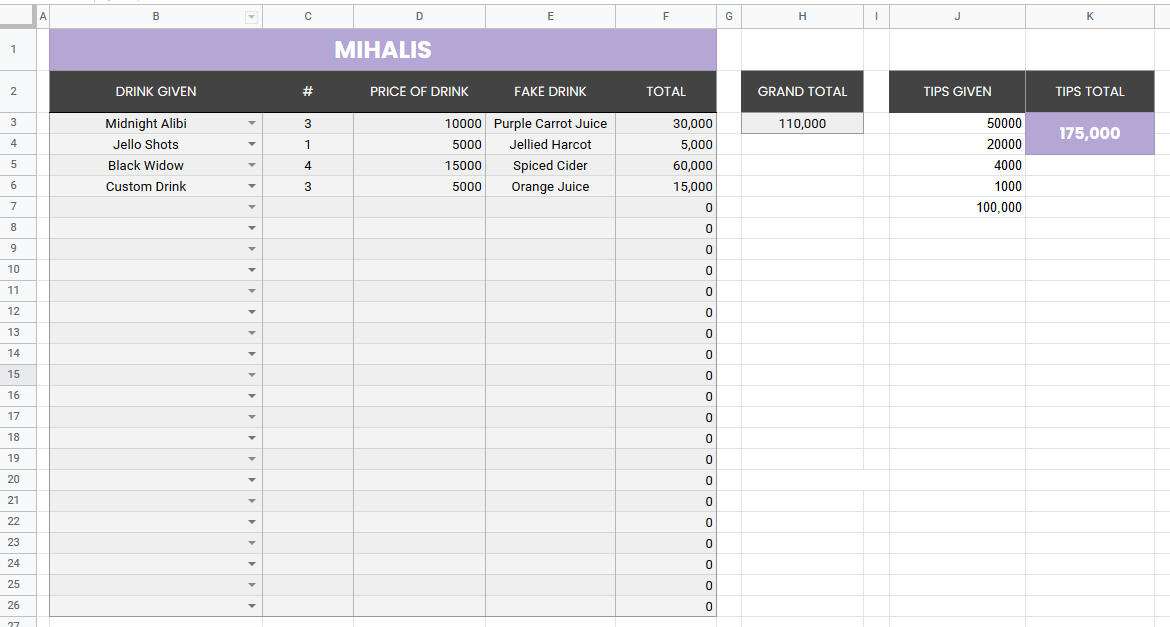Image resolution: width=1170 pixels, height=627 pixels.
Task: Select the DRINK GIVEN header cell
Action: pyautogui.click(x=156, y=92)
